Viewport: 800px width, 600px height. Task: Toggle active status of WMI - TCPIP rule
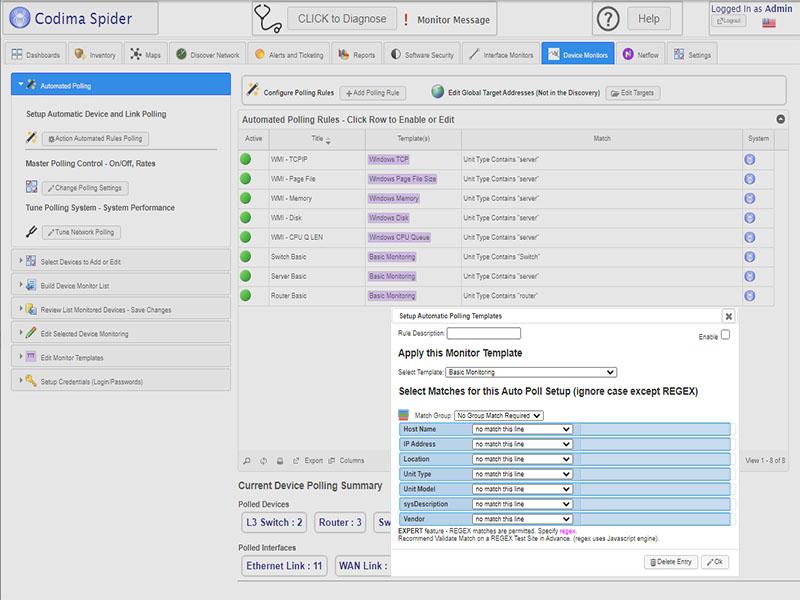point(245,159)
